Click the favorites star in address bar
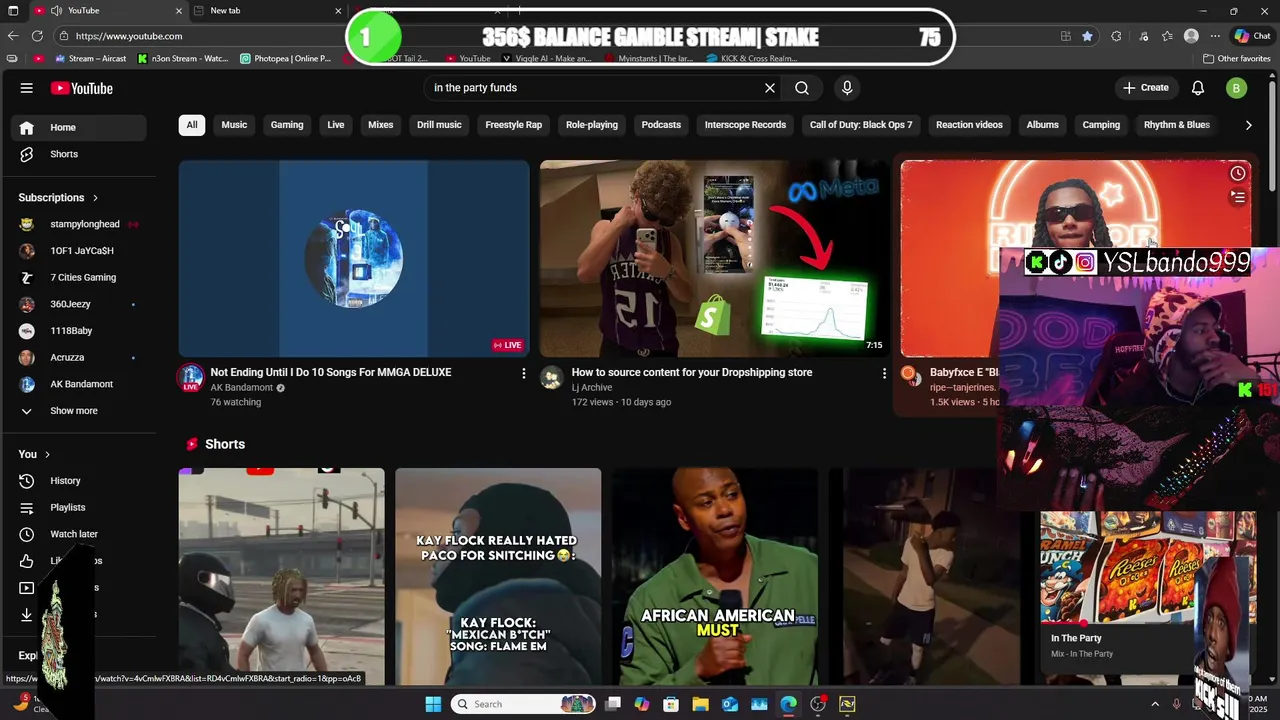The height and width of the screenshot is (720, 1280). coord(1088,36)
